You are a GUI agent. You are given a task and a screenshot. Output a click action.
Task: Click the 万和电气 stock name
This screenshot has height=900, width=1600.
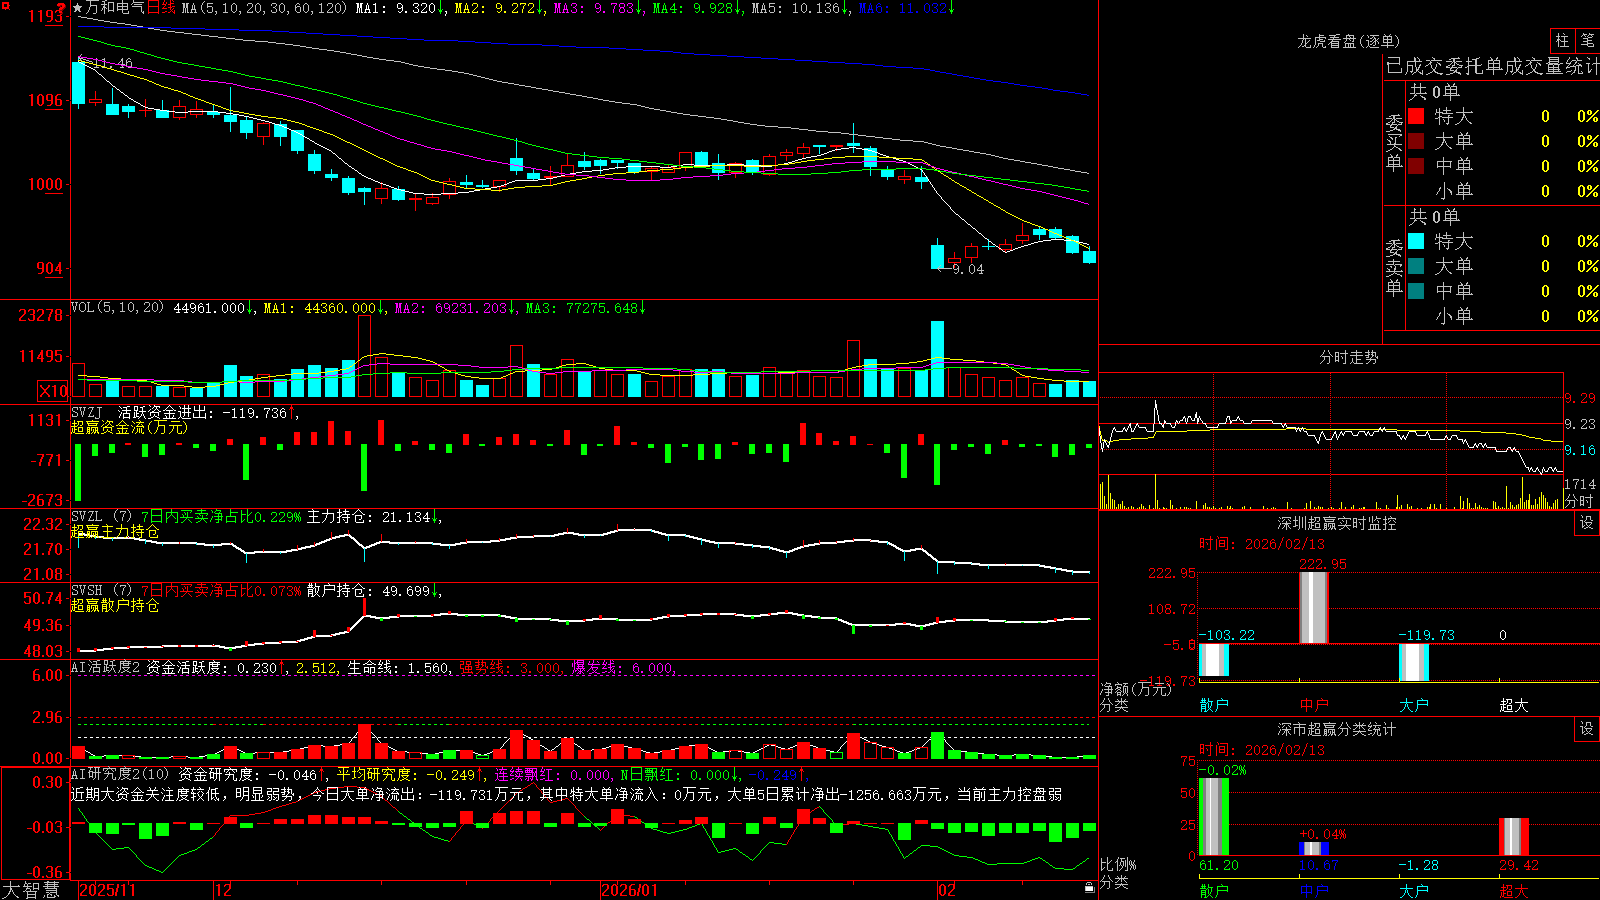115,8
